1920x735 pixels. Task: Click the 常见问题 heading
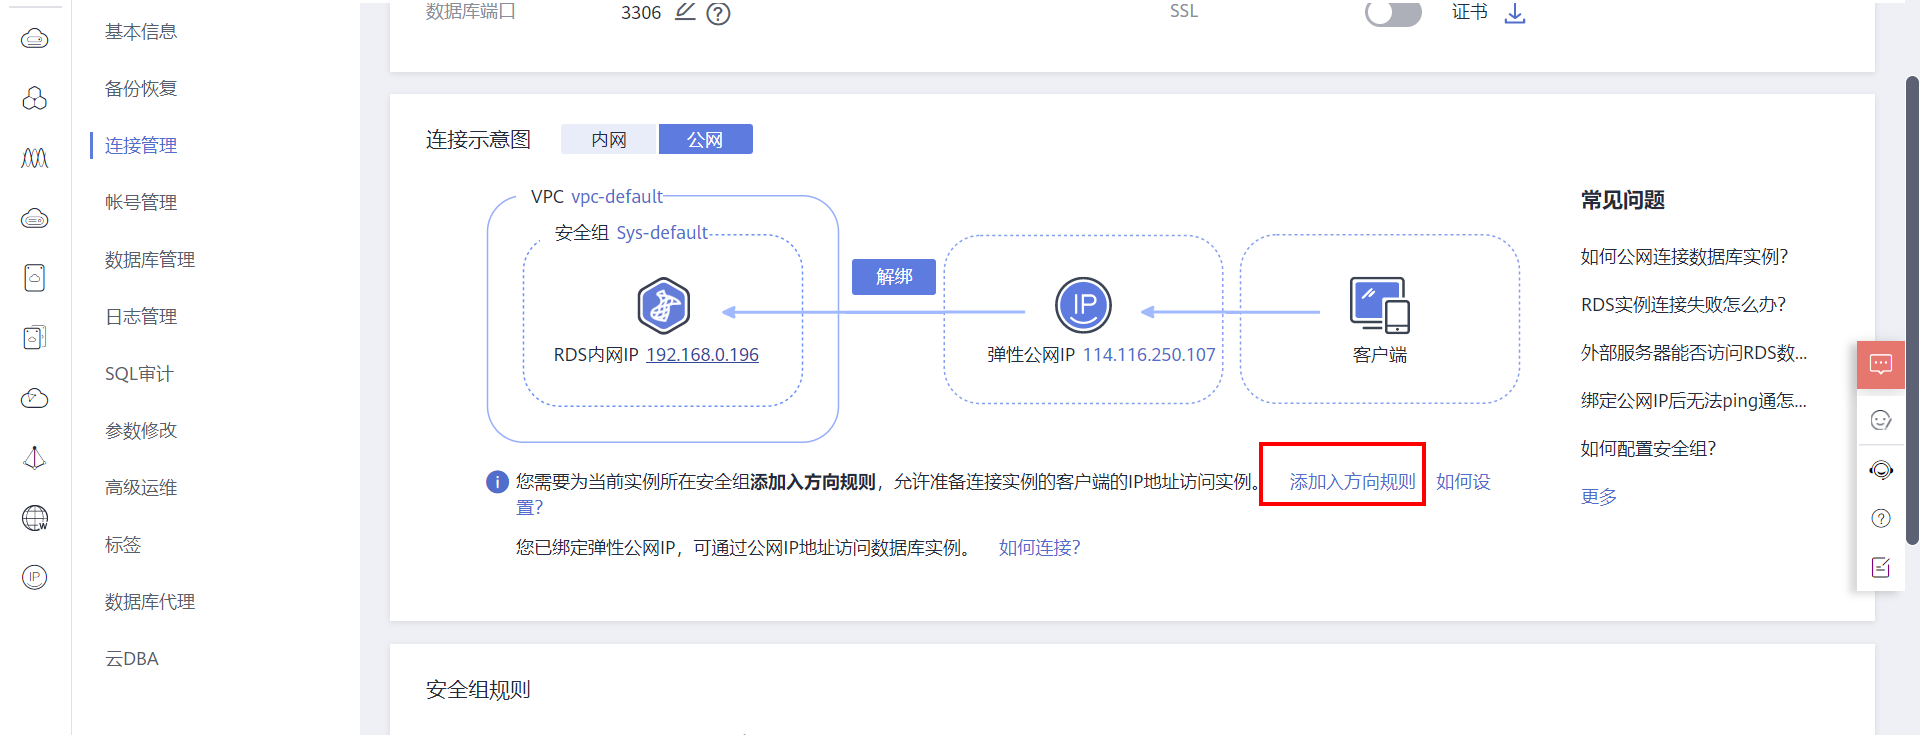pyautogui.click(x=1622, y=200)
